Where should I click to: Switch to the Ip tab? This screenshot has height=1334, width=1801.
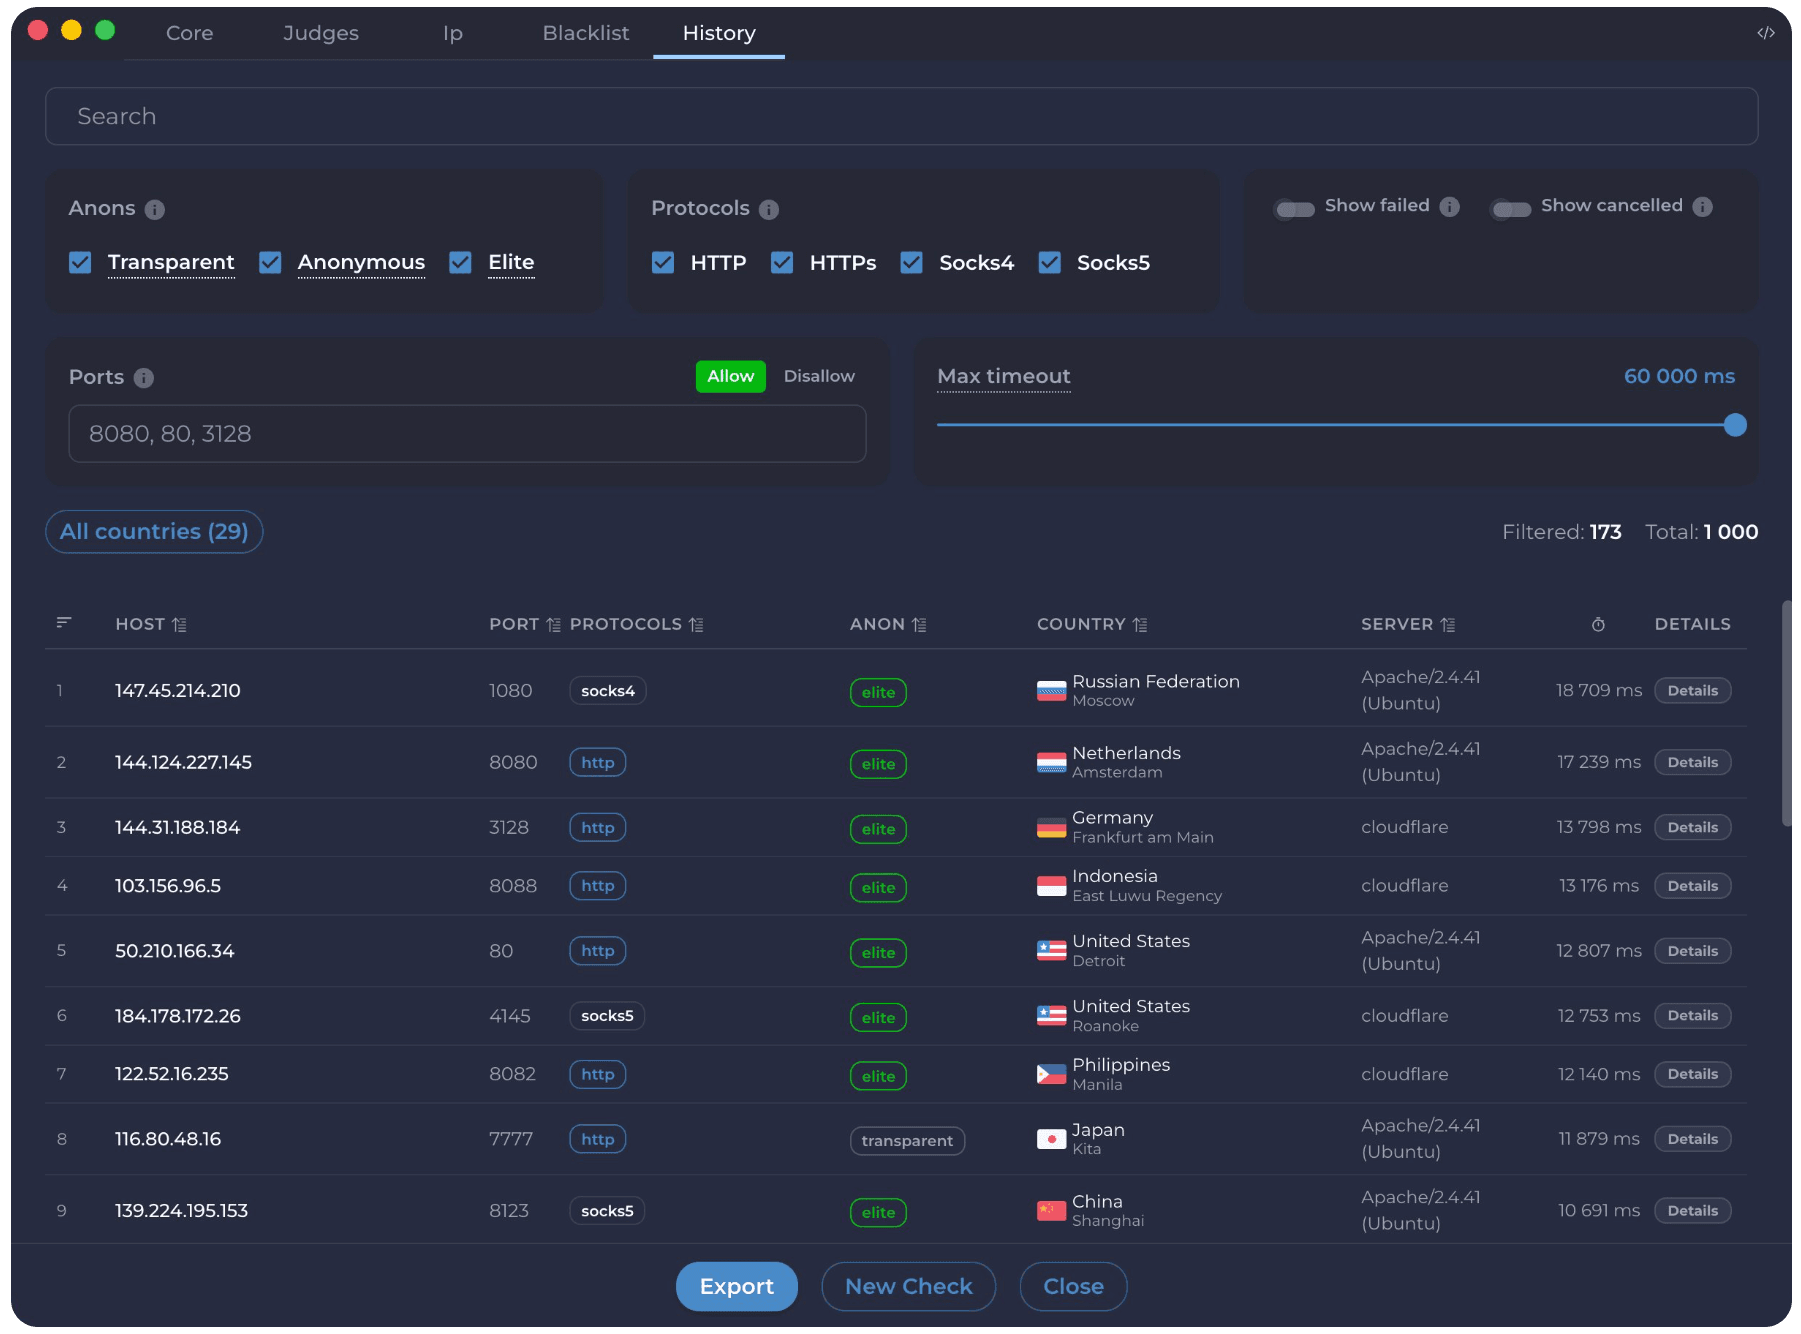point(453,33)
